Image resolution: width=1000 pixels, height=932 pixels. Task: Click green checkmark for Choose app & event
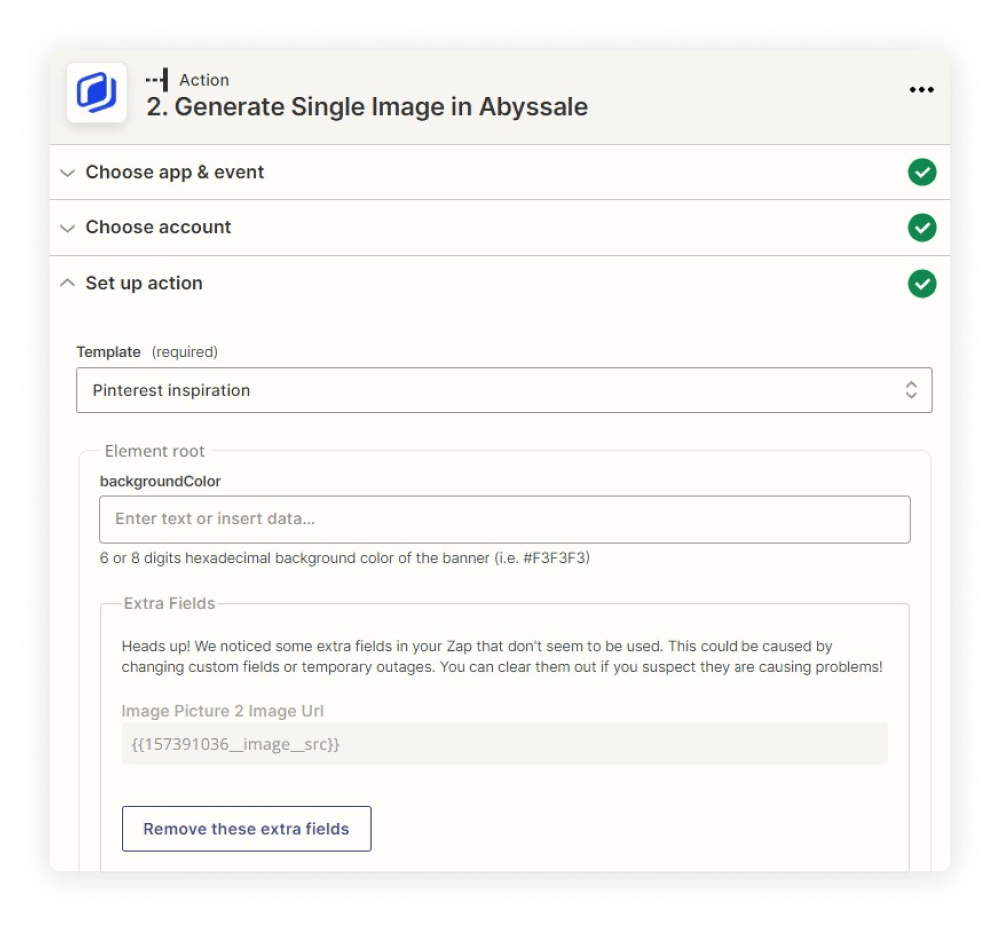pos(922,172)
